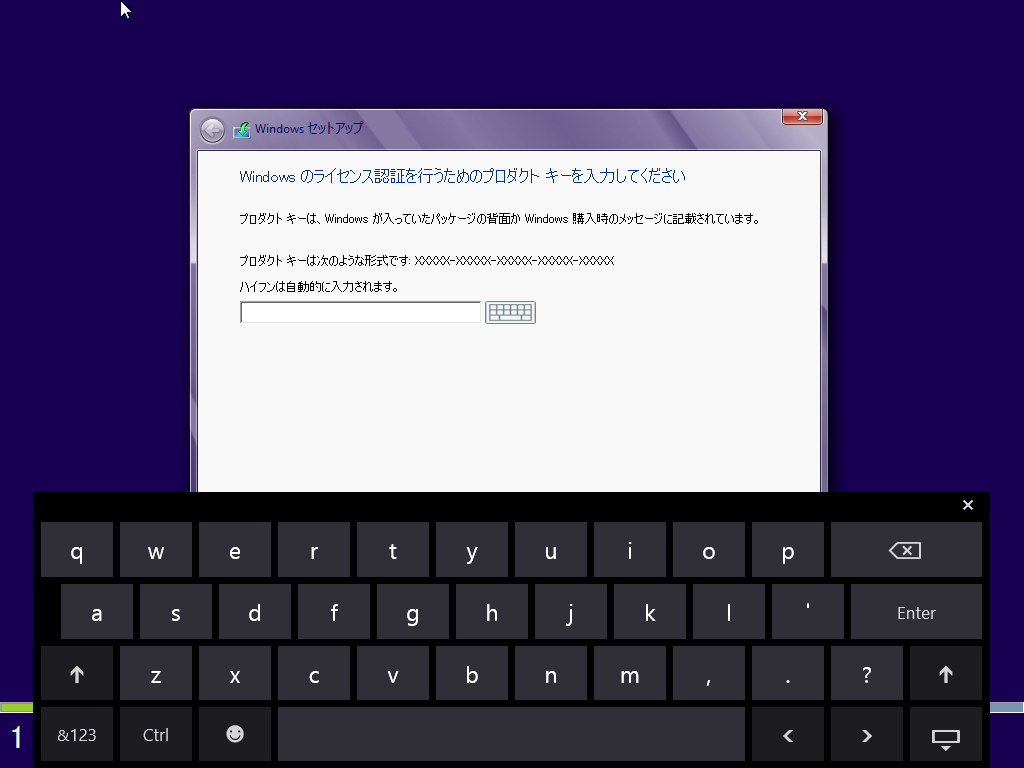Tap the v key
The width and height of the screenshot is (1024, 768).
click(393, 673)
